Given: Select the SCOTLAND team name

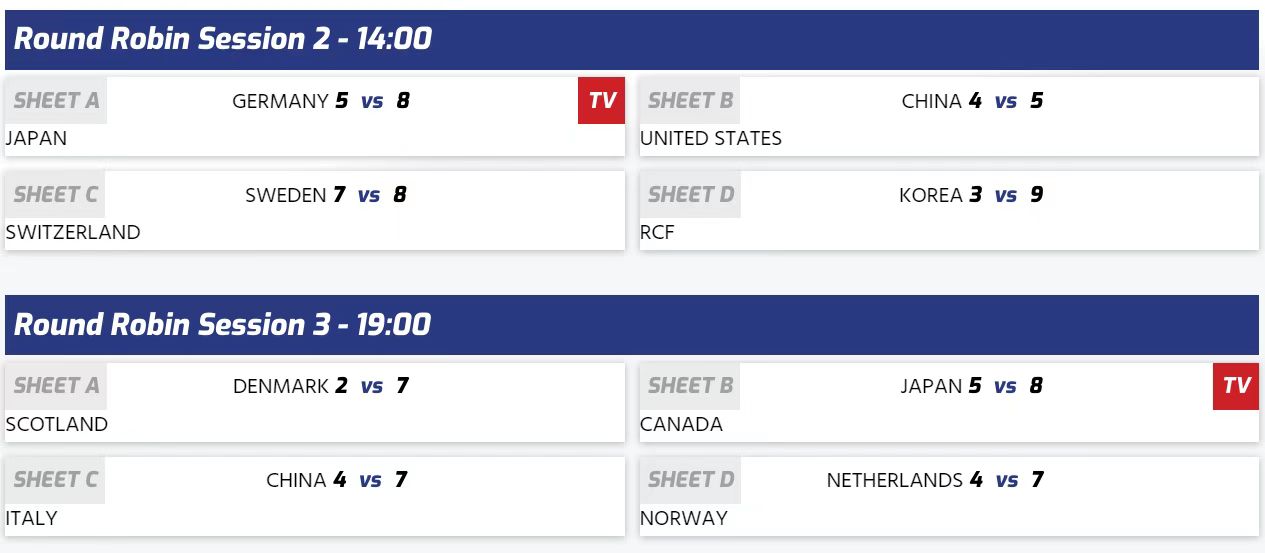Looking at the screenshot, I should (57, 424).
